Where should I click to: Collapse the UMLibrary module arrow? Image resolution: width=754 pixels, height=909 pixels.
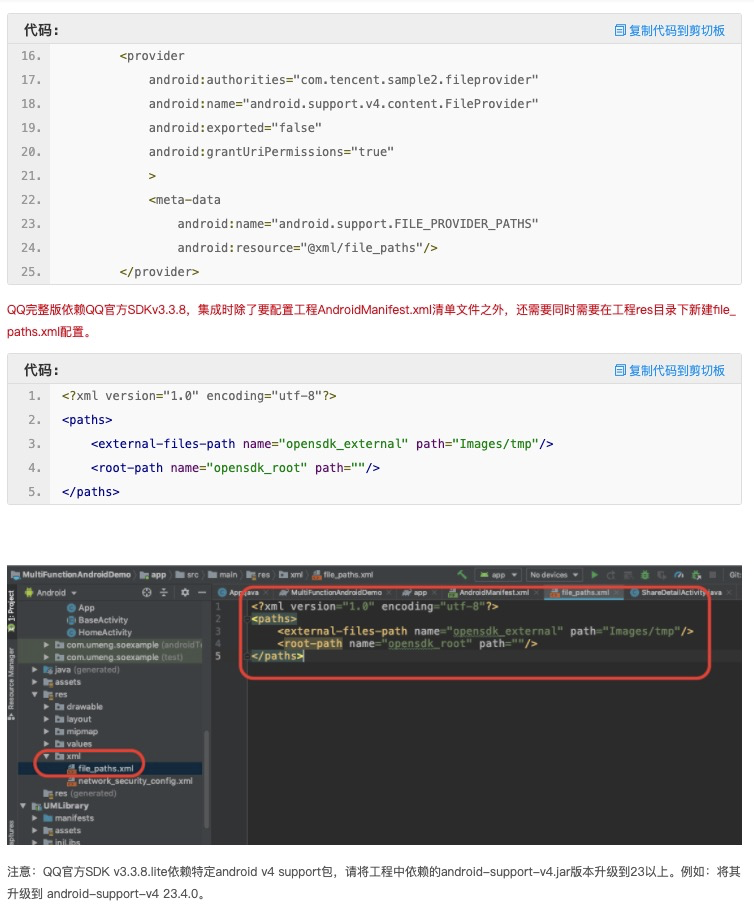(23, 806)
